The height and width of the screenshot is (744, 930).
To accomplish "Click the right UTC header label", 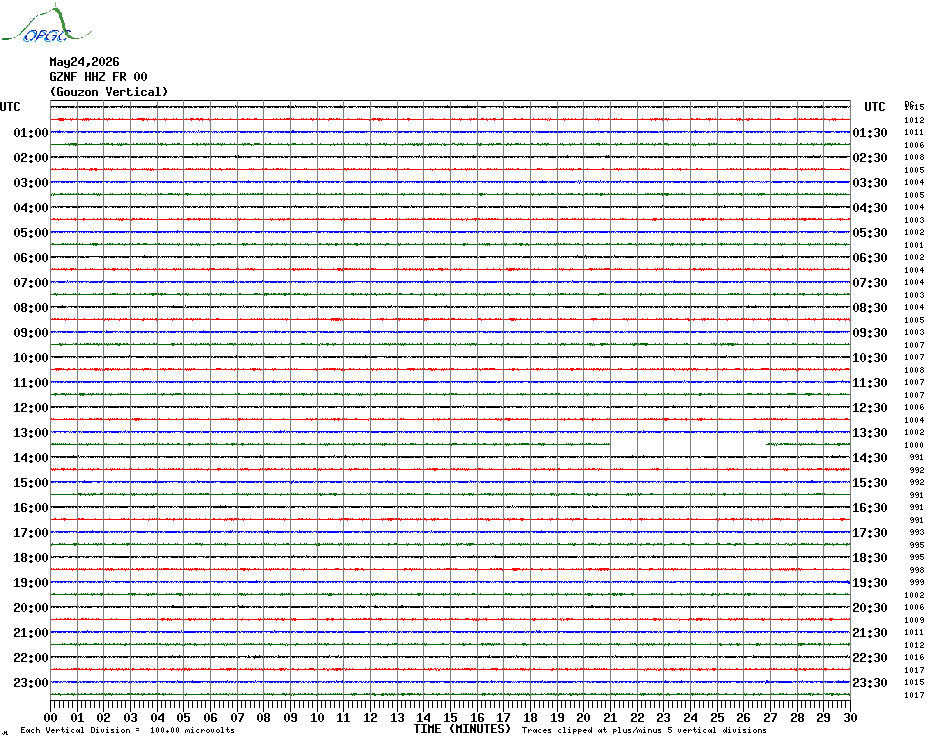I will [x=875, y=107].
